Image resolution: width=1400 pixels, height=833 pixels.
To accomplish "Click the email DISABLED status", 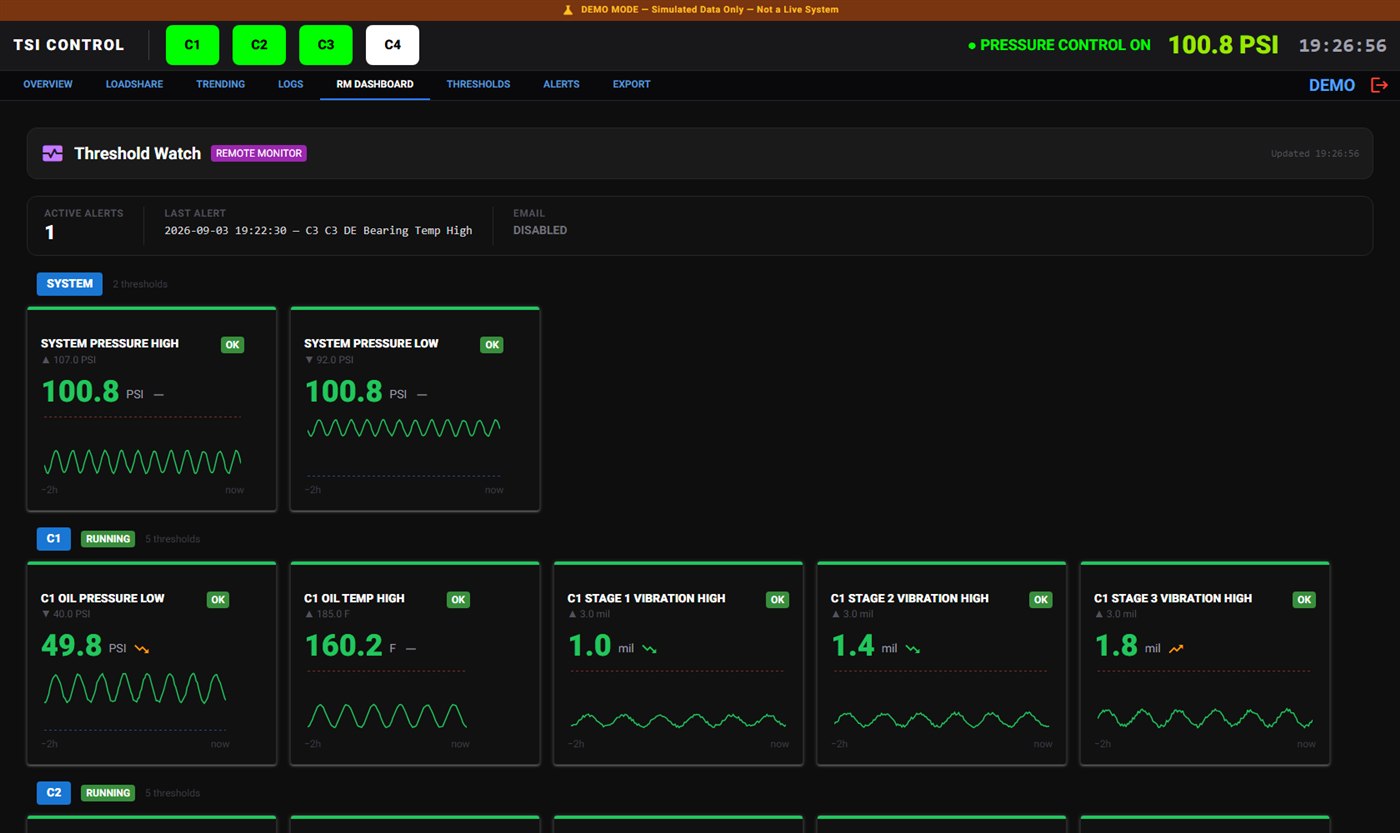I will point(540,230).
